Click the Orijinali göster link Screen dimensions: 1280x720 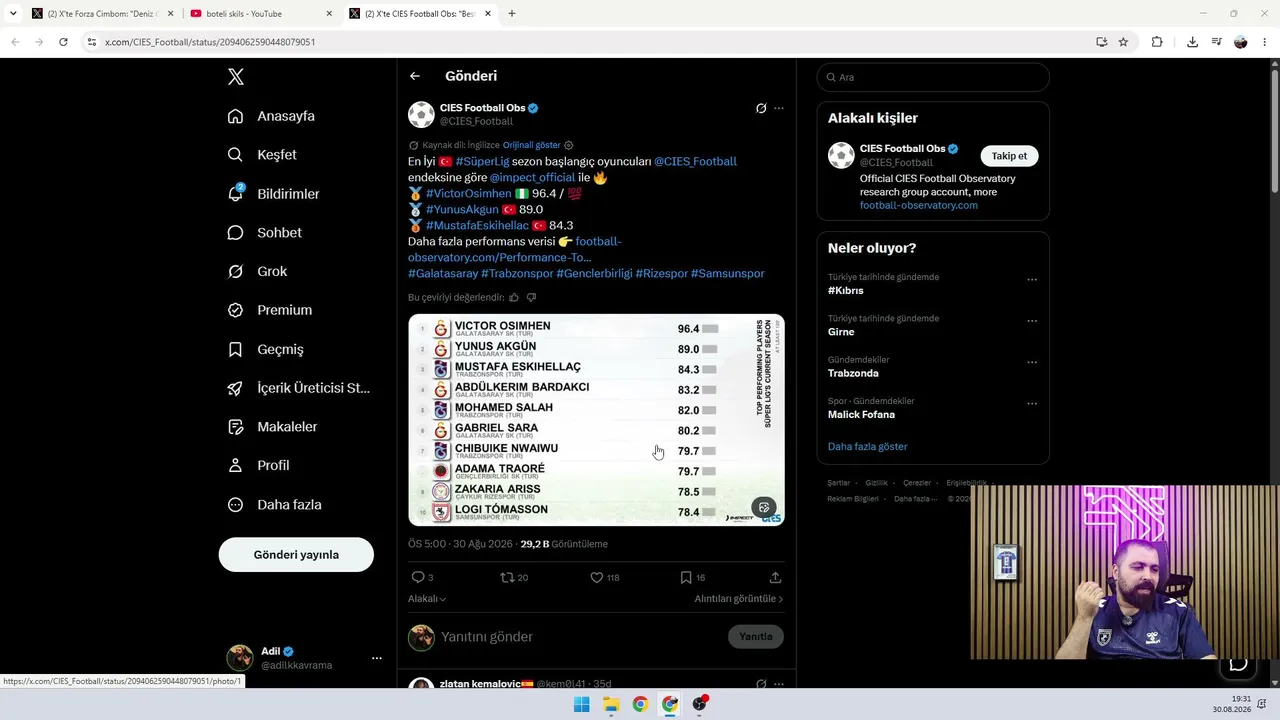coord(532,145)
